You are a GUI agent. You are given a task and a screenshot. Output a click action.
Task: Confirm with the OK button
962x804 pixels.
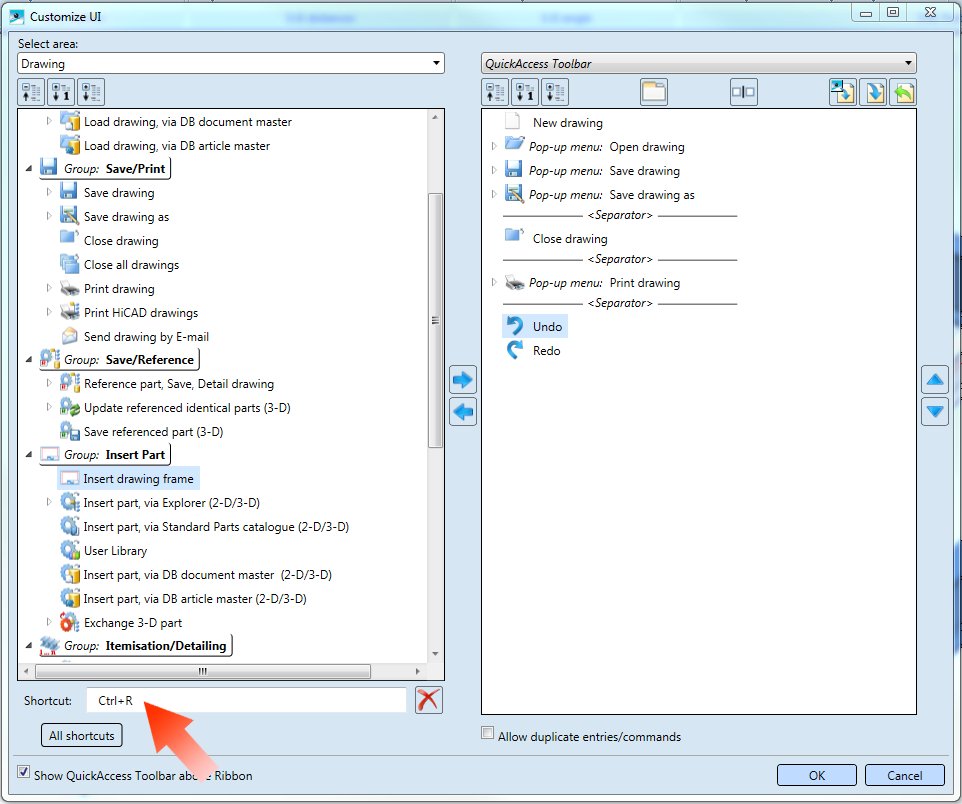coord(817,775)
